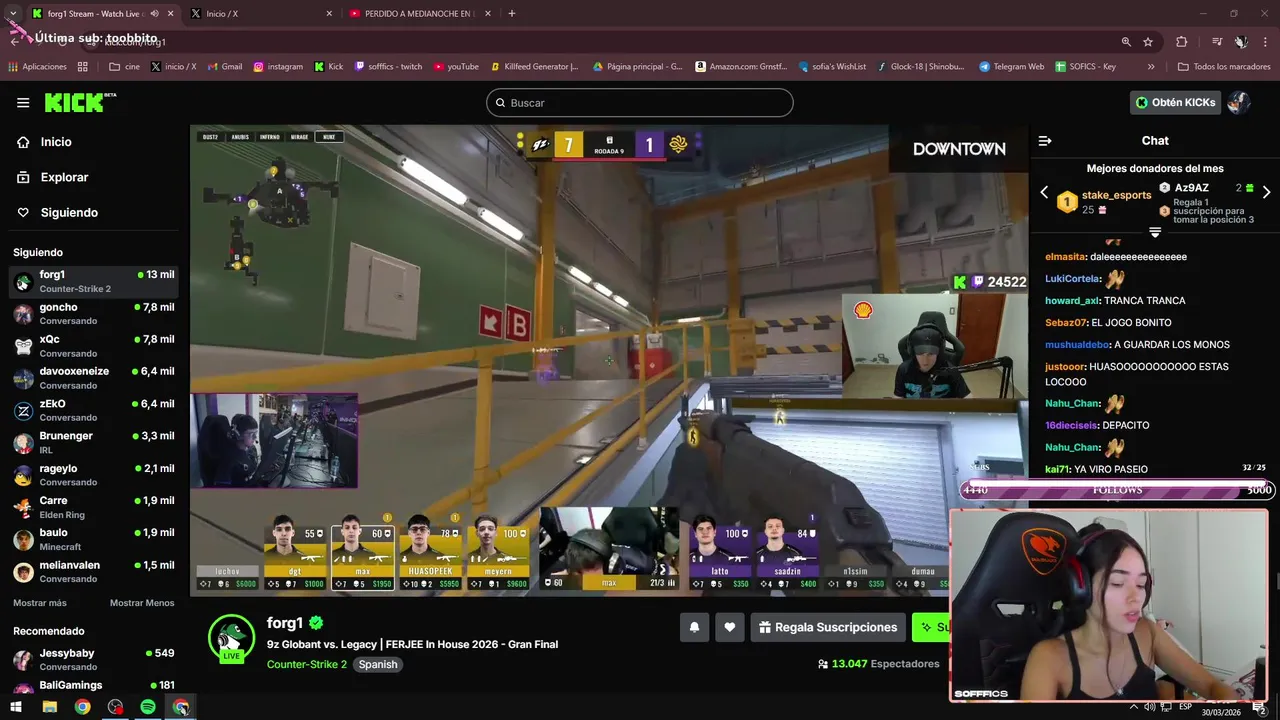Click Regala Suscripciones button

pos(828,627)
